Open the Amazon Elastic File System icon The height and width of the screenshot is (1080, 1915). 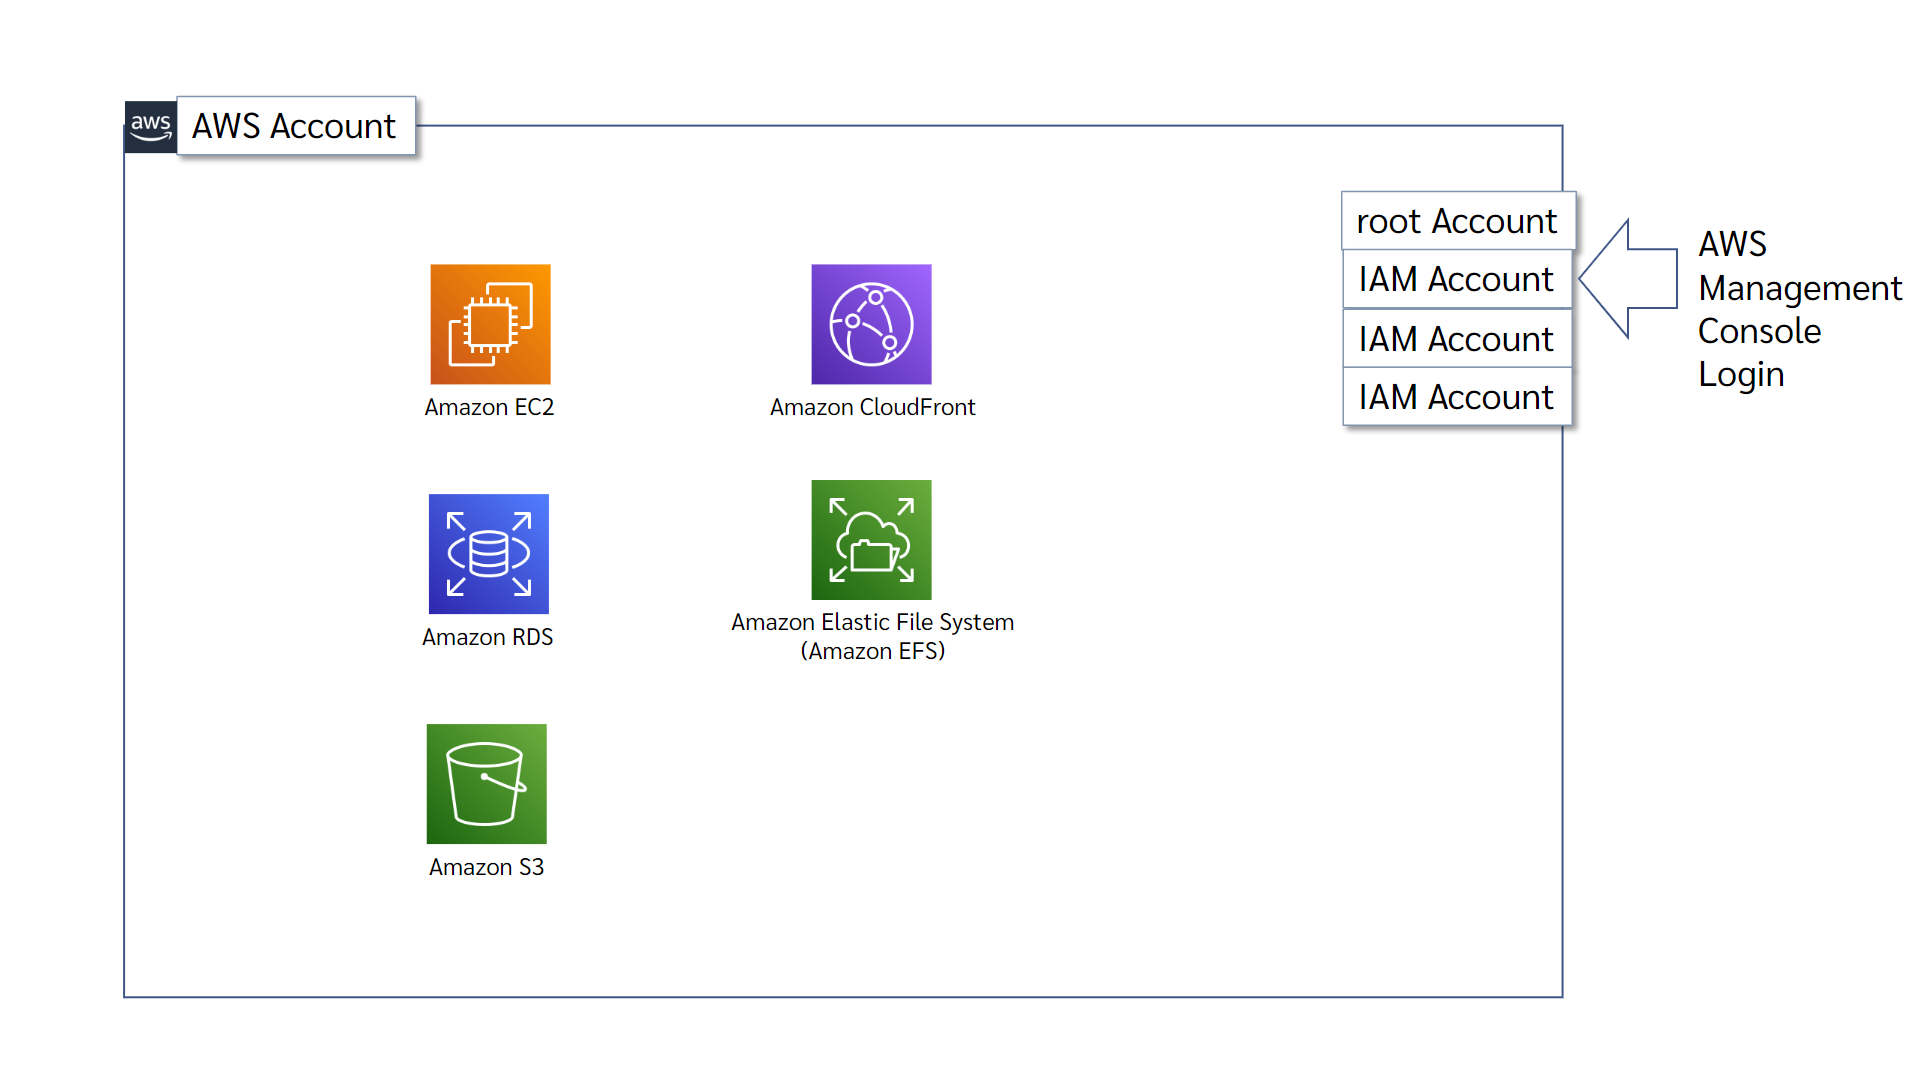871,539
